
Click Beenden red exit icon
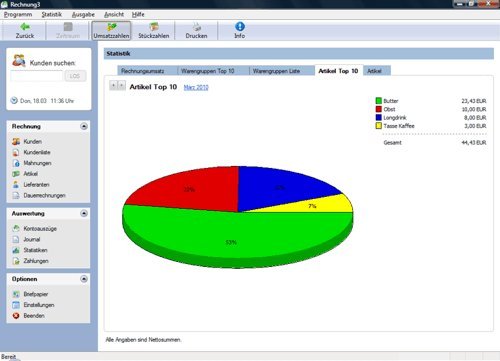(x=16, y=315)
